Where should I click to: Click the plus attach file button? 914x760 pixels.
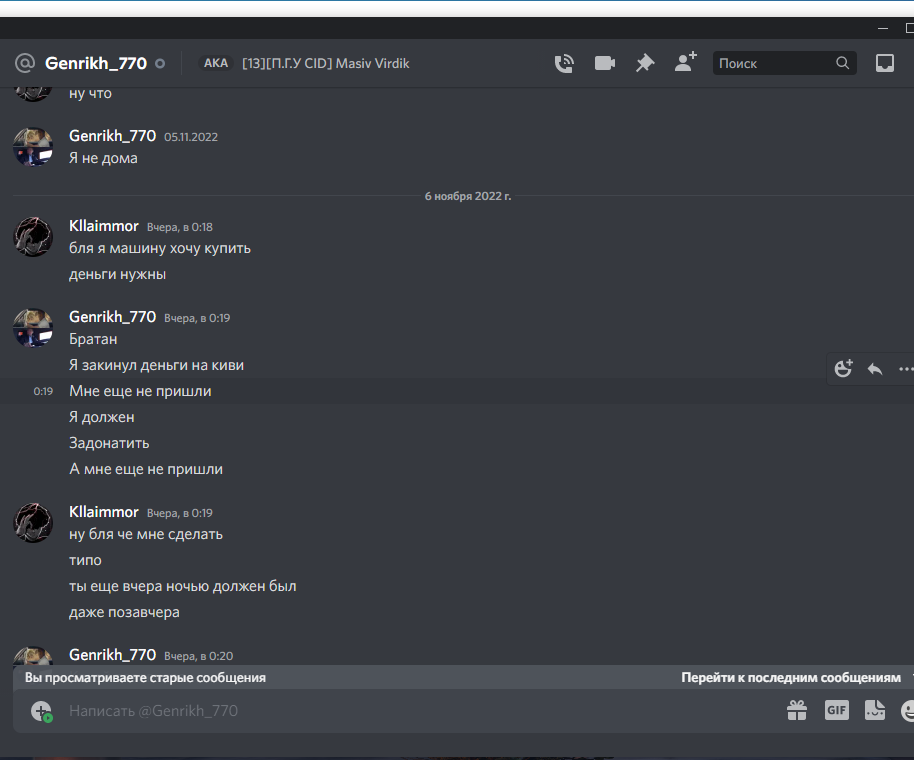tap(41, 711)
